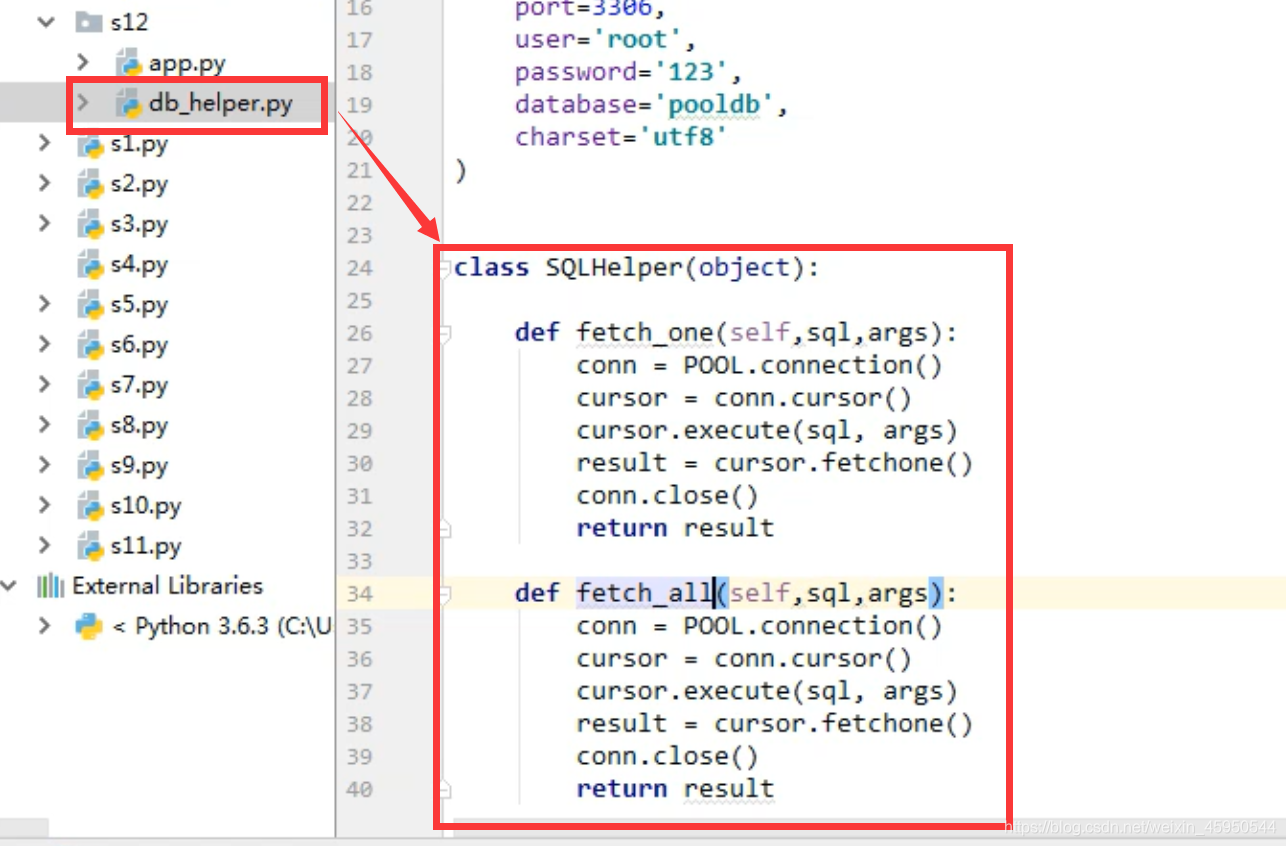Screen dimensions: 1286x846
Task: Click the s4.py Python file icon
Action: 91,265
